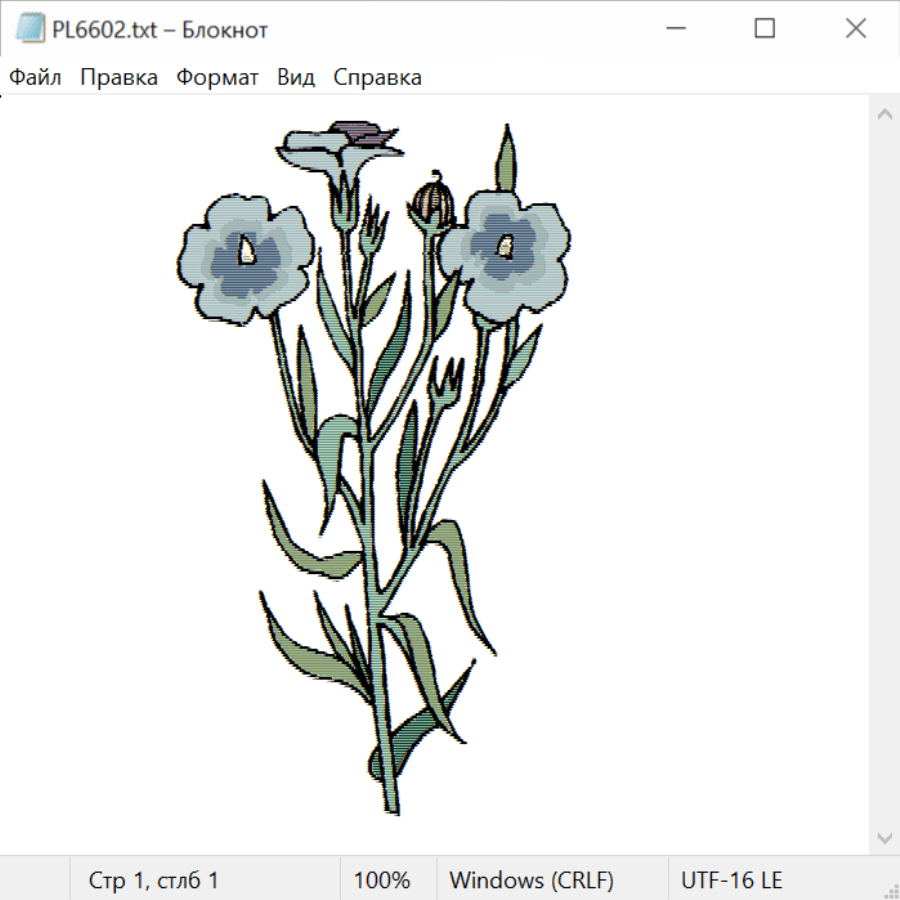The image size is (900, 900).
Task: Minimize the Notepad window
Action: pyautogui.click(x=673, y=29)
